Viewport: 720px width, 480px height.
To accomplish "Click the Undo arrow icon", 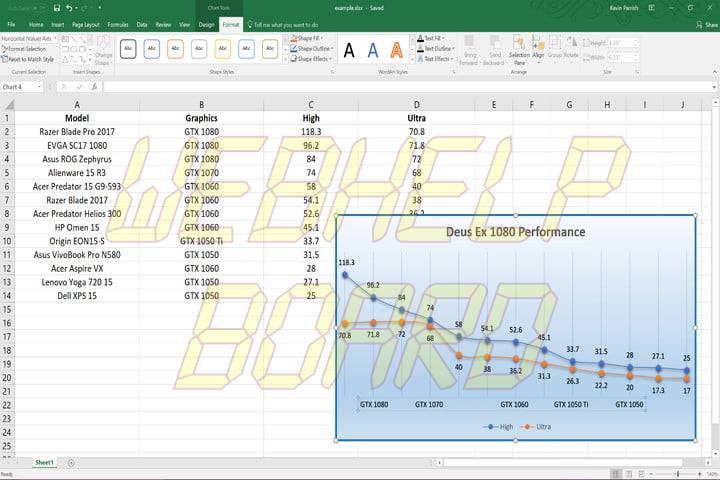I will (x=69, y=8).
